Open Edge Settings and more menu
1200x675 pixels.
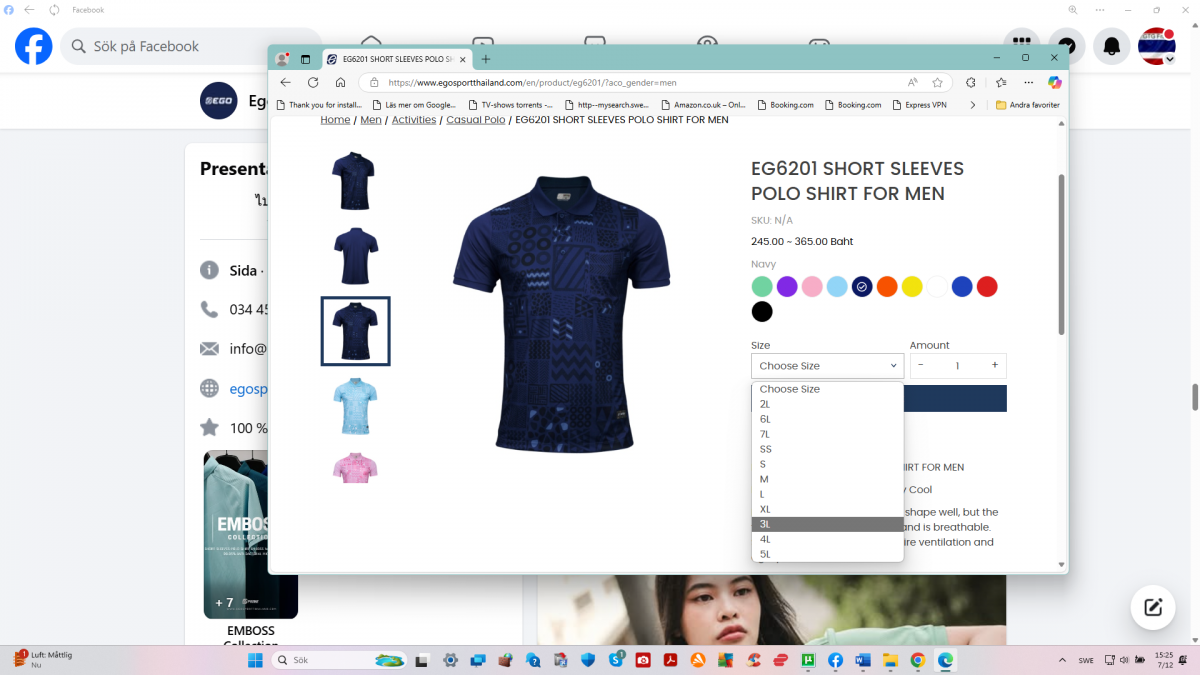point(1027,83)
